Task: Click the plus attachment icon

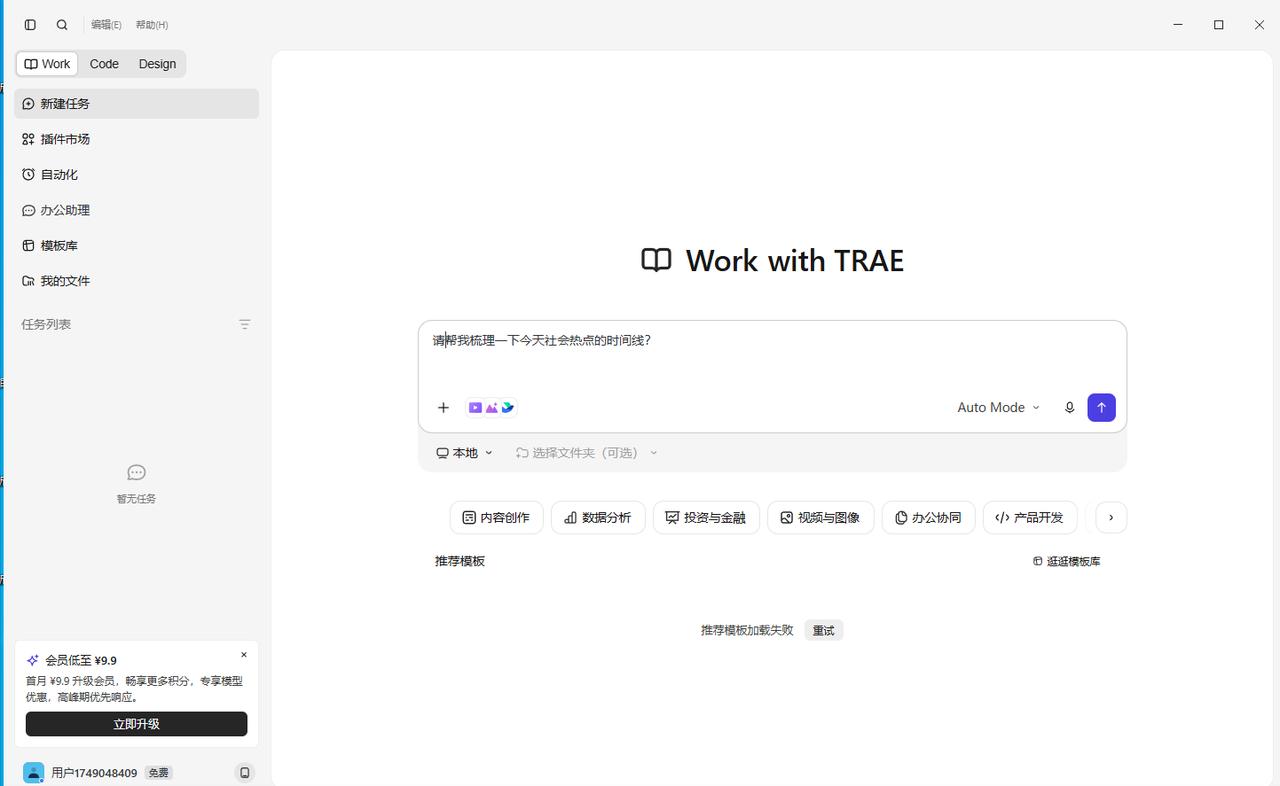Action: pos(443,408)
